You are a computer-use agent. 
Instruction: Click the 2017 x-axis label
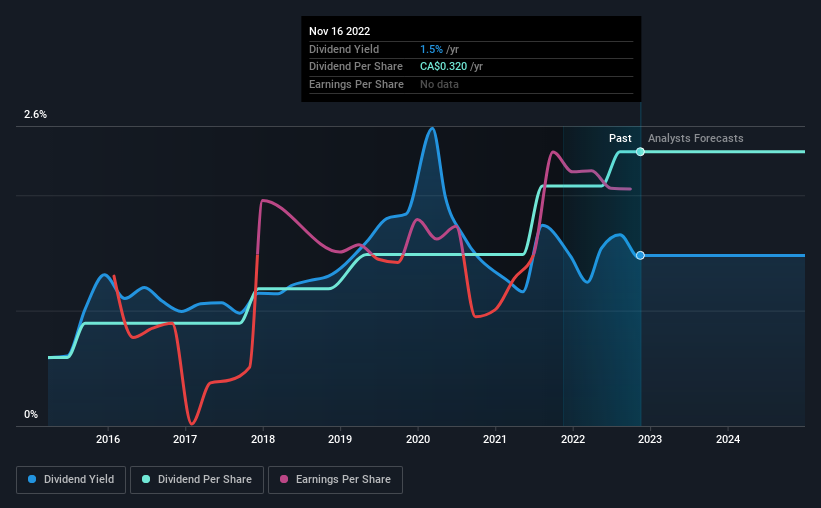click(185, 439)
